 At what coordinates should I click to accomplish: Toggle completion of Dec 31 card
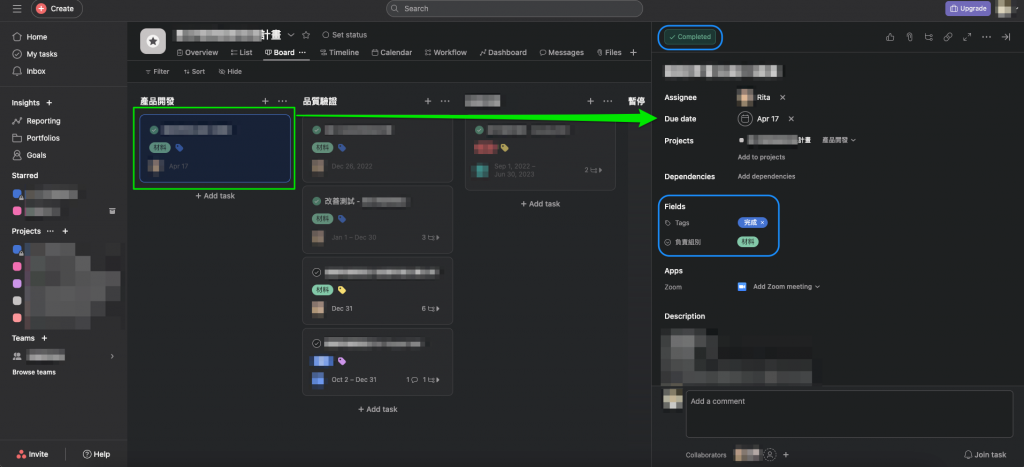click(317, 272)
